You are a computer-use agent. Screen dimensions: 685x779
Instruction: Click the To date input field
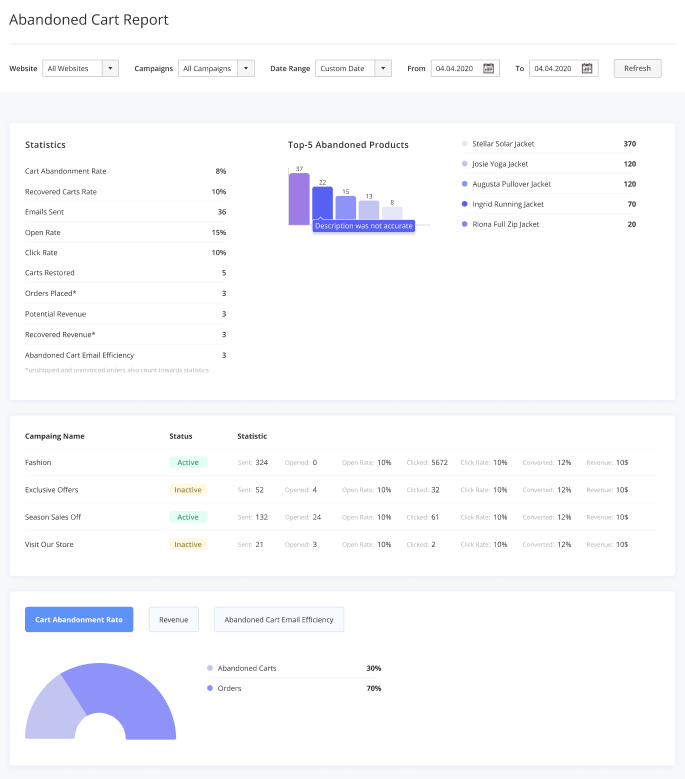click(x=563, y=68)
